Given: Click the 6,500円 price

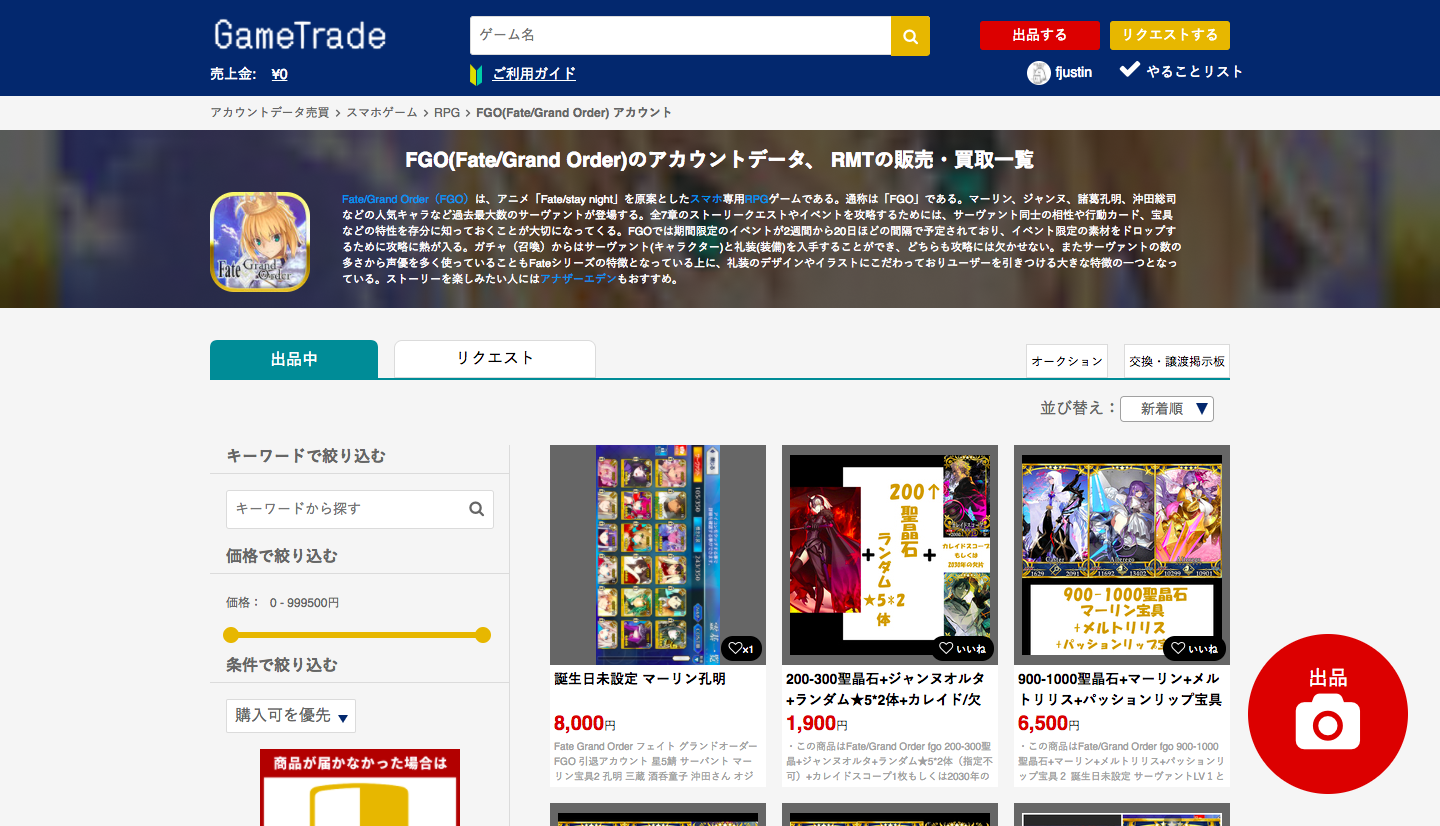Looking at the screenshot, I should coord(1049,723).
